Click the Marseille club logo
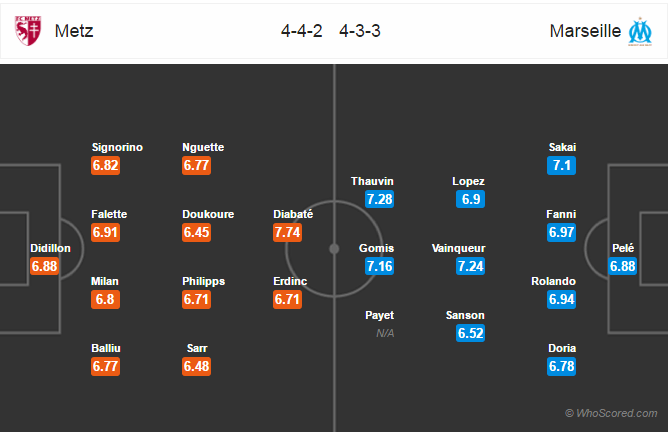669x432 pixels. click(x=640, y=31)
